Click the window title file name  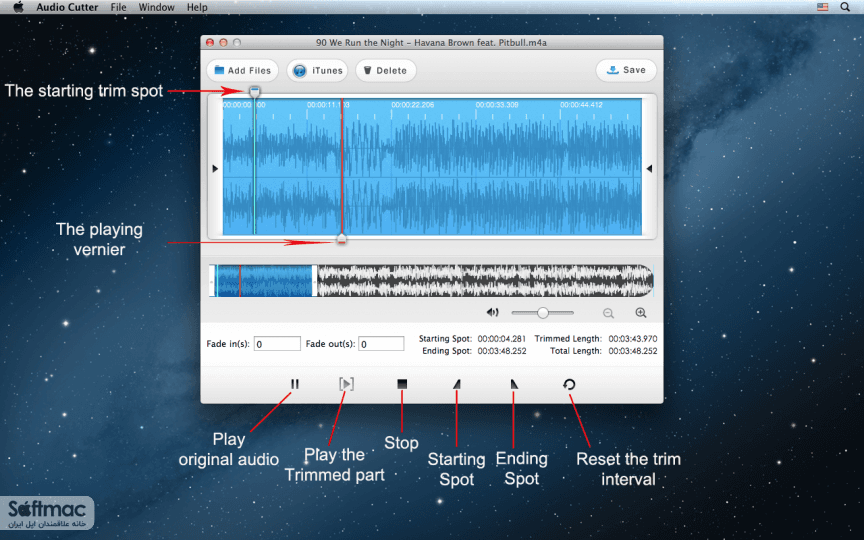click(x=431, y=42)
